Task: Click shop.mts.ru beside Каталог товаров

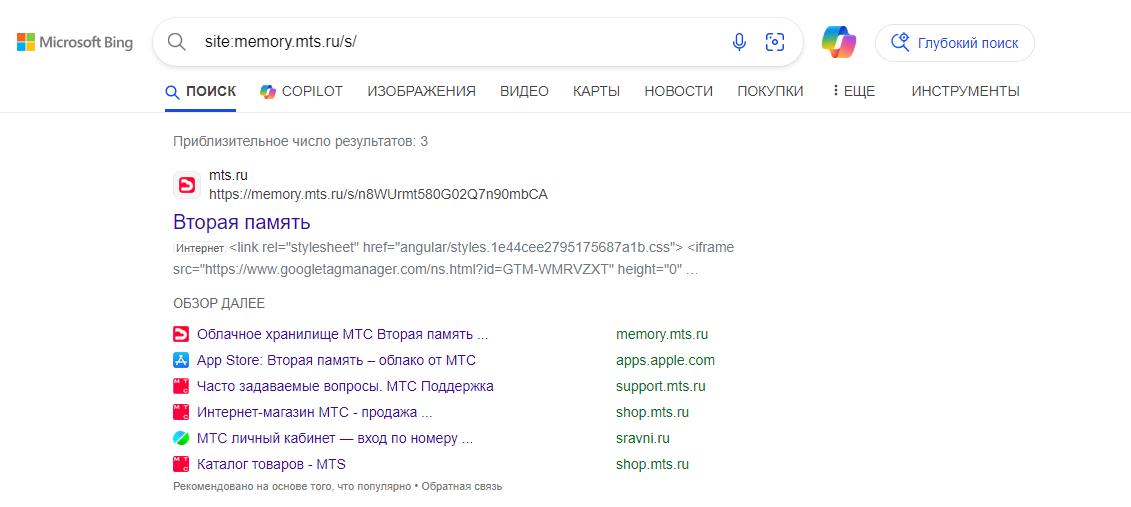Action: point(652,464)
